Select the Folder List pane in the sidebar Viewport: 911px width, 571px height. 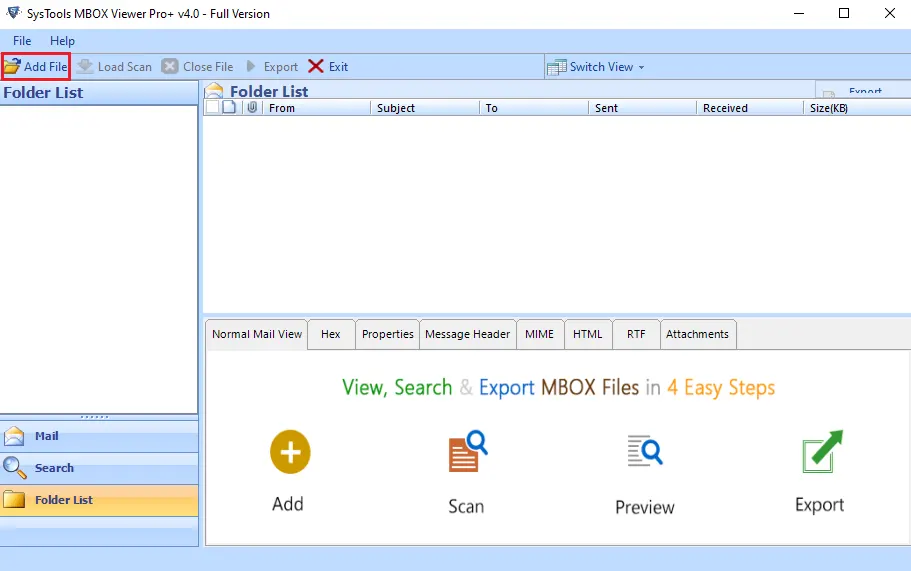[99, 500]
